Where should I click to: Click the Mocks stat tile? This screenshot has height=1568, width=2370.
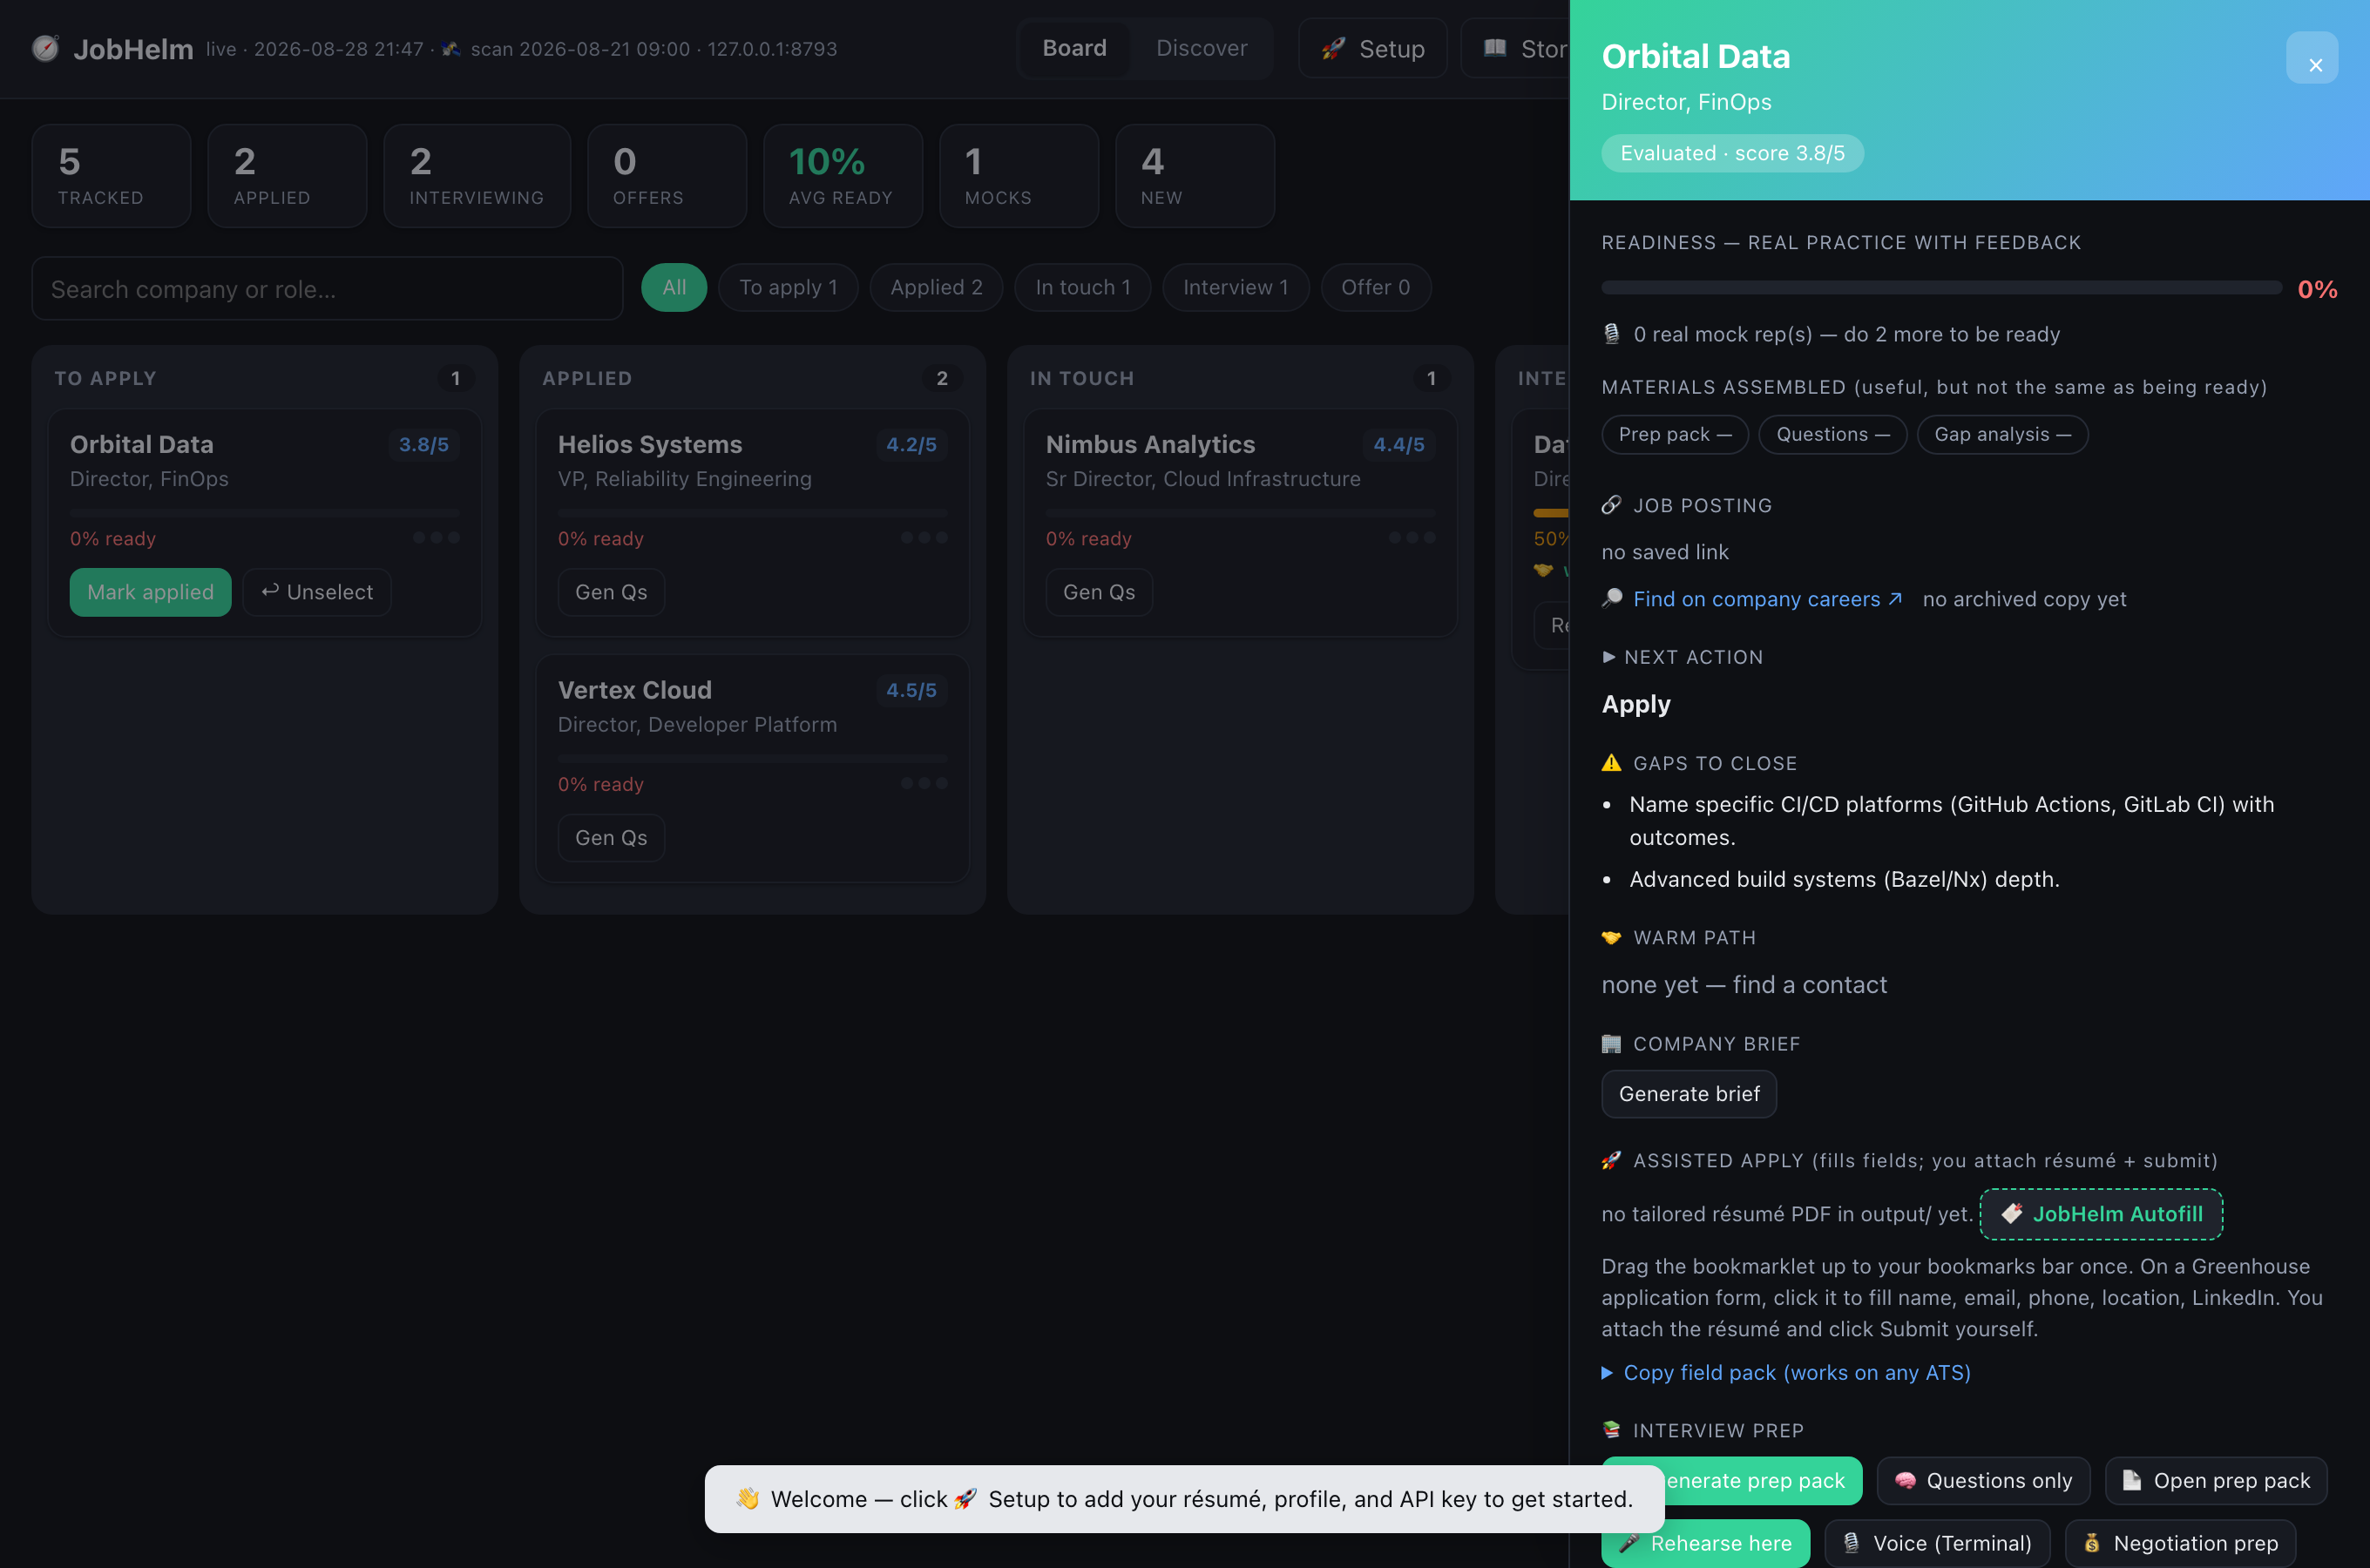point(1018,176)
